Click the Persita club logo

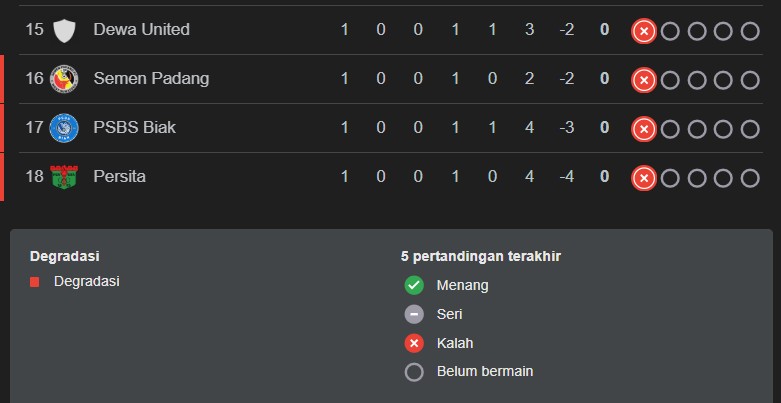click(64, 177)
